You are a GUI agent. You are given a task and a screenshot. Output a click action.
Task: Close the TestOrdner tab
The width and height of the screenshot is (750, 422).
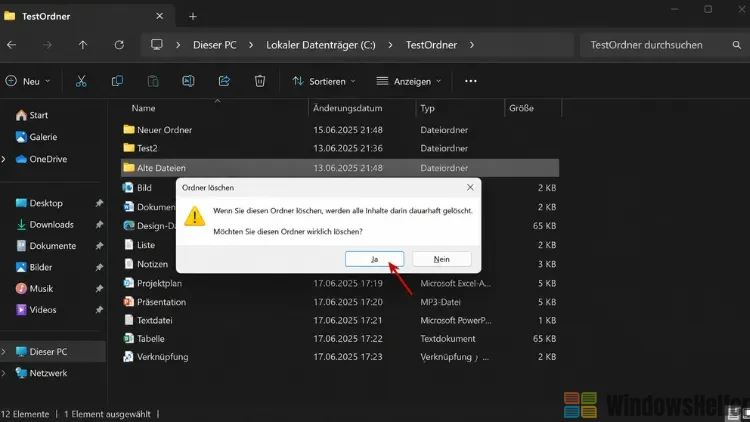(160, 16)
